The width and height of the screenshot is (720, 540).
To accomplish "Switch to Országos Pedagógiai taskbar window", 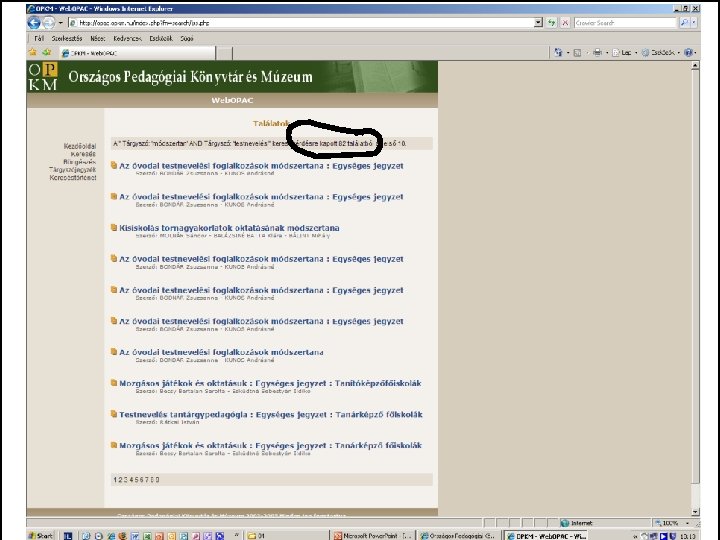I will pos(458,535).
